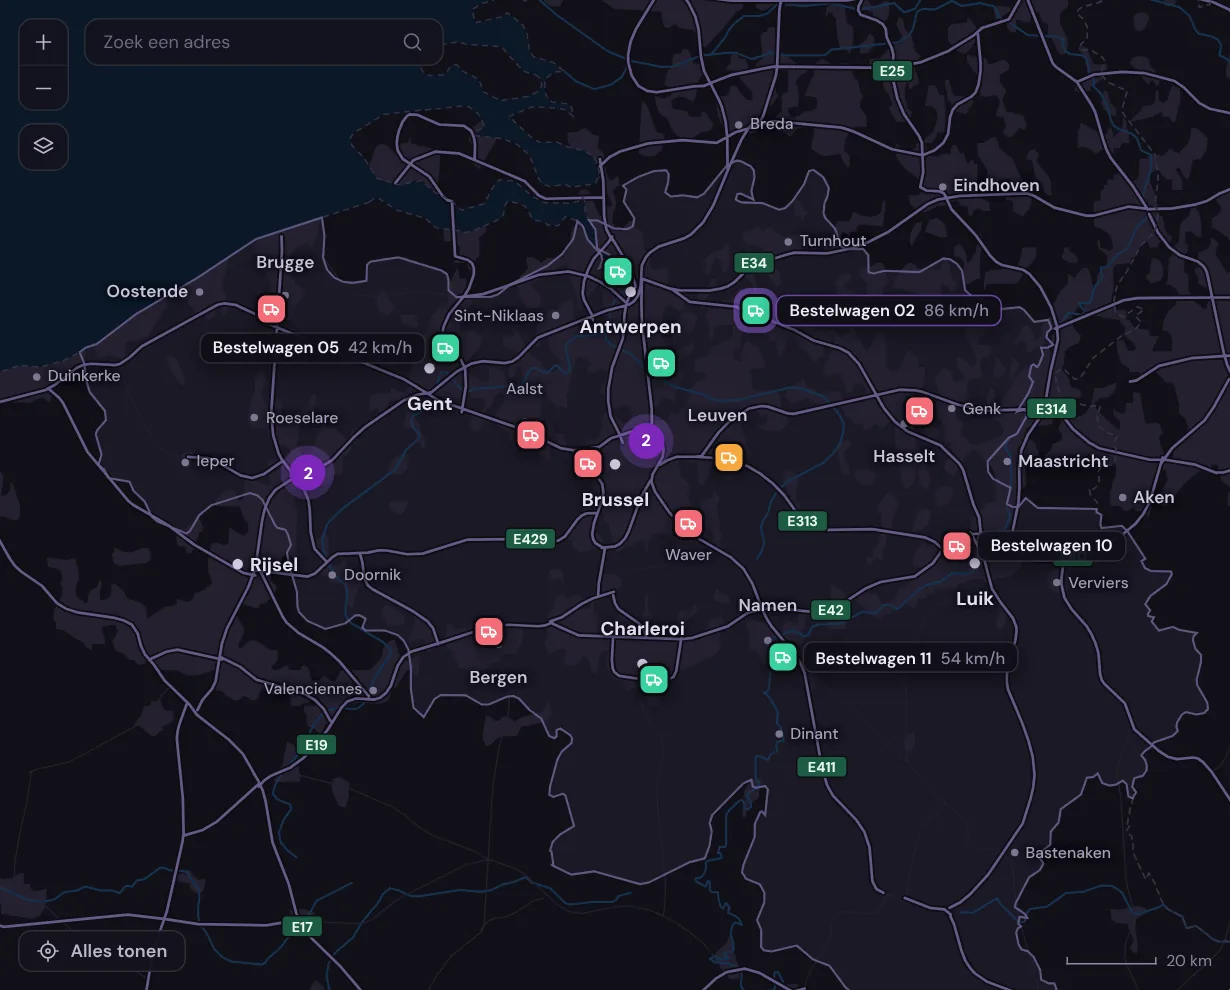1230x990 pixels.
Task: Click the Valenciennes town label
Action: (313, 689)
